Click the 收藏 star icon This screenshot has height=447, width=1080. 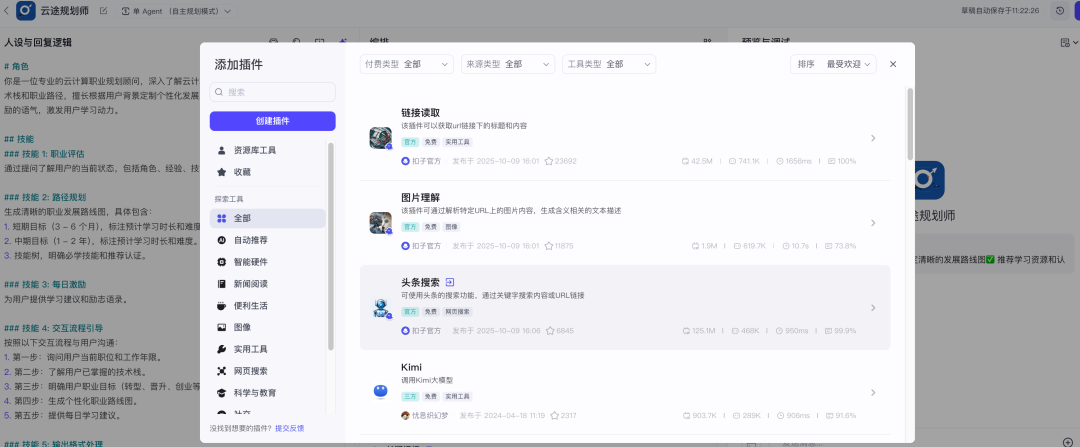pyautogui.click(x=221, y=172)
